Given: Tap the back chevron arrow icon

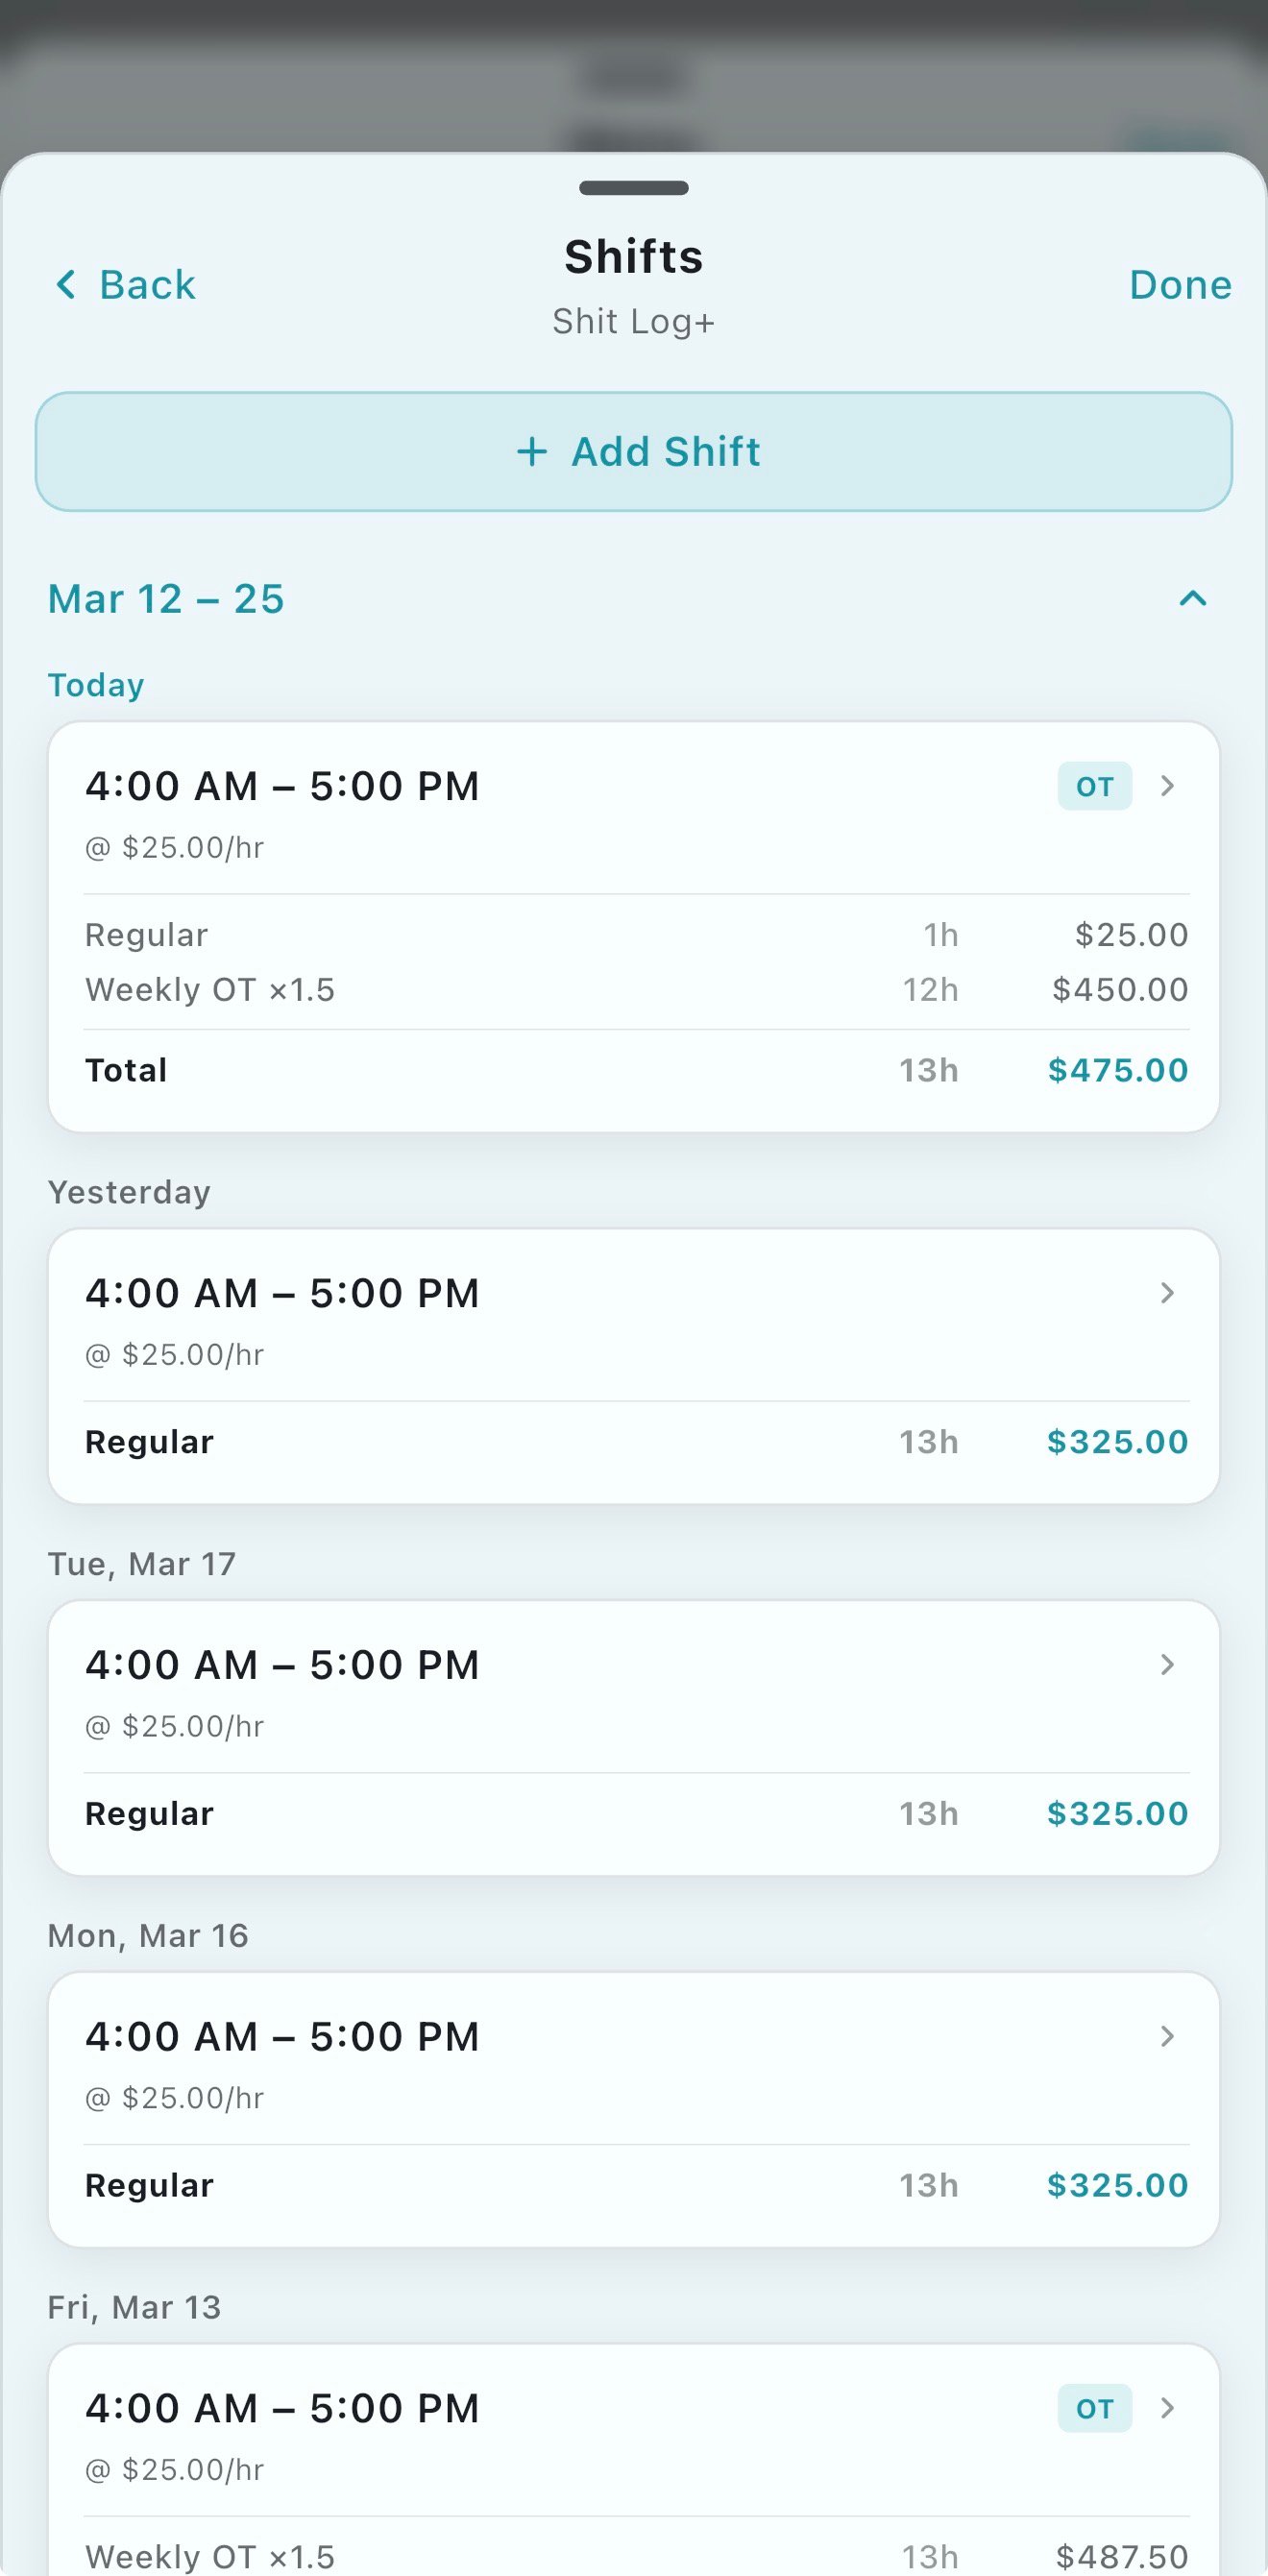Looking at the screenshot, I should [x=66, y=285].
